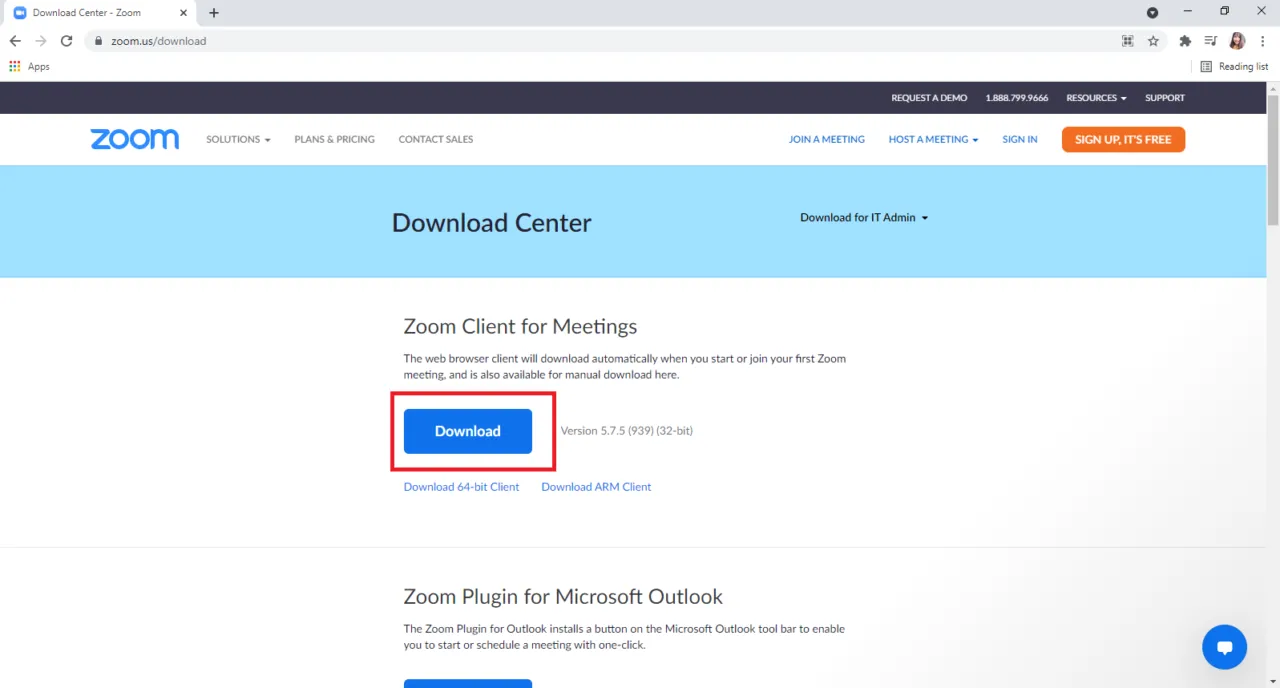The image size is (1280, 688).
Task: Click the Chrome profile avatar
Action: (x=1237, y=41)
